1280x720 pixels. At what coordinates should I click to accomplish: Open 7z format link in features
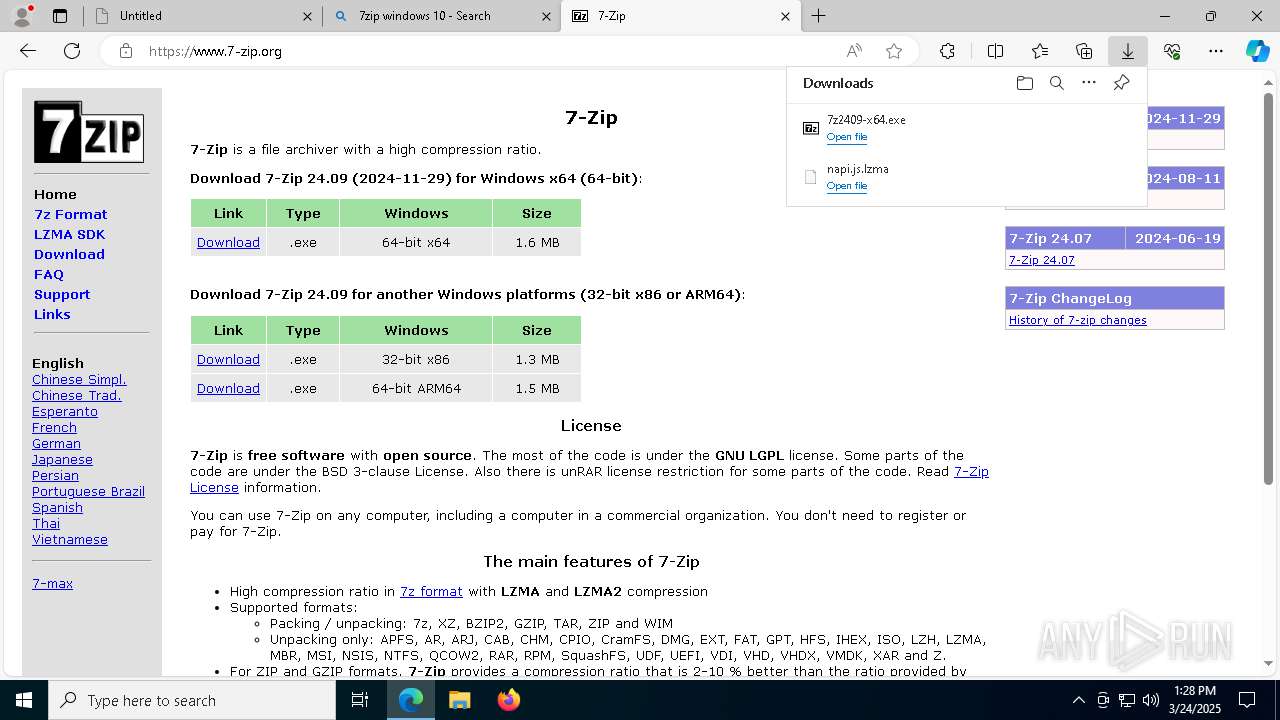(431, 591)
